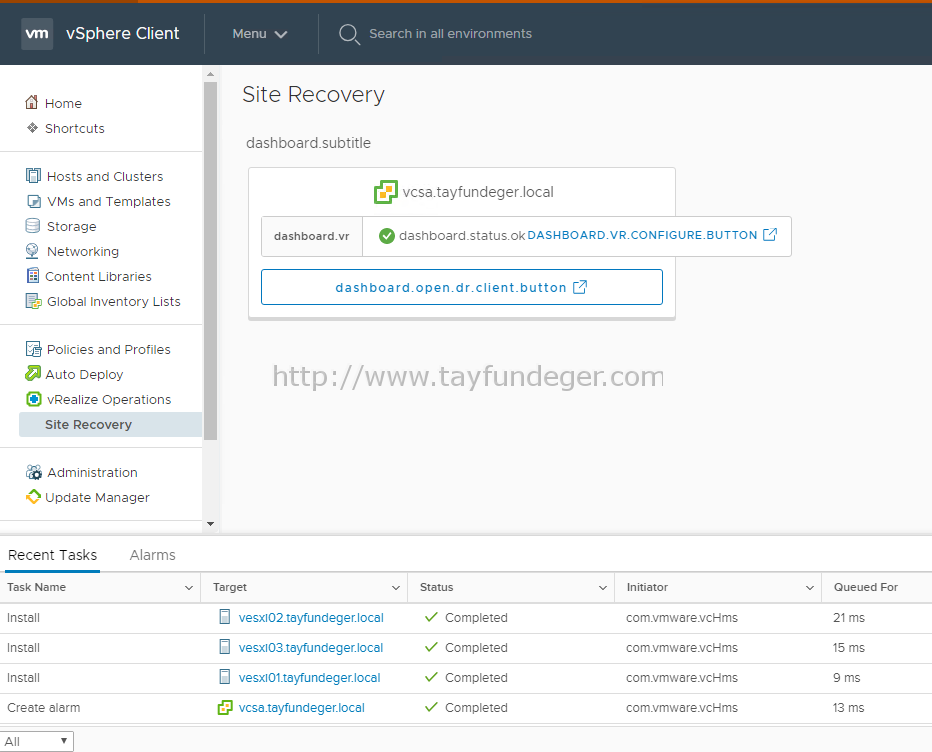Click Completed checkmark in vesxi01 row
The image size is (932, 752).
[432, 677]
